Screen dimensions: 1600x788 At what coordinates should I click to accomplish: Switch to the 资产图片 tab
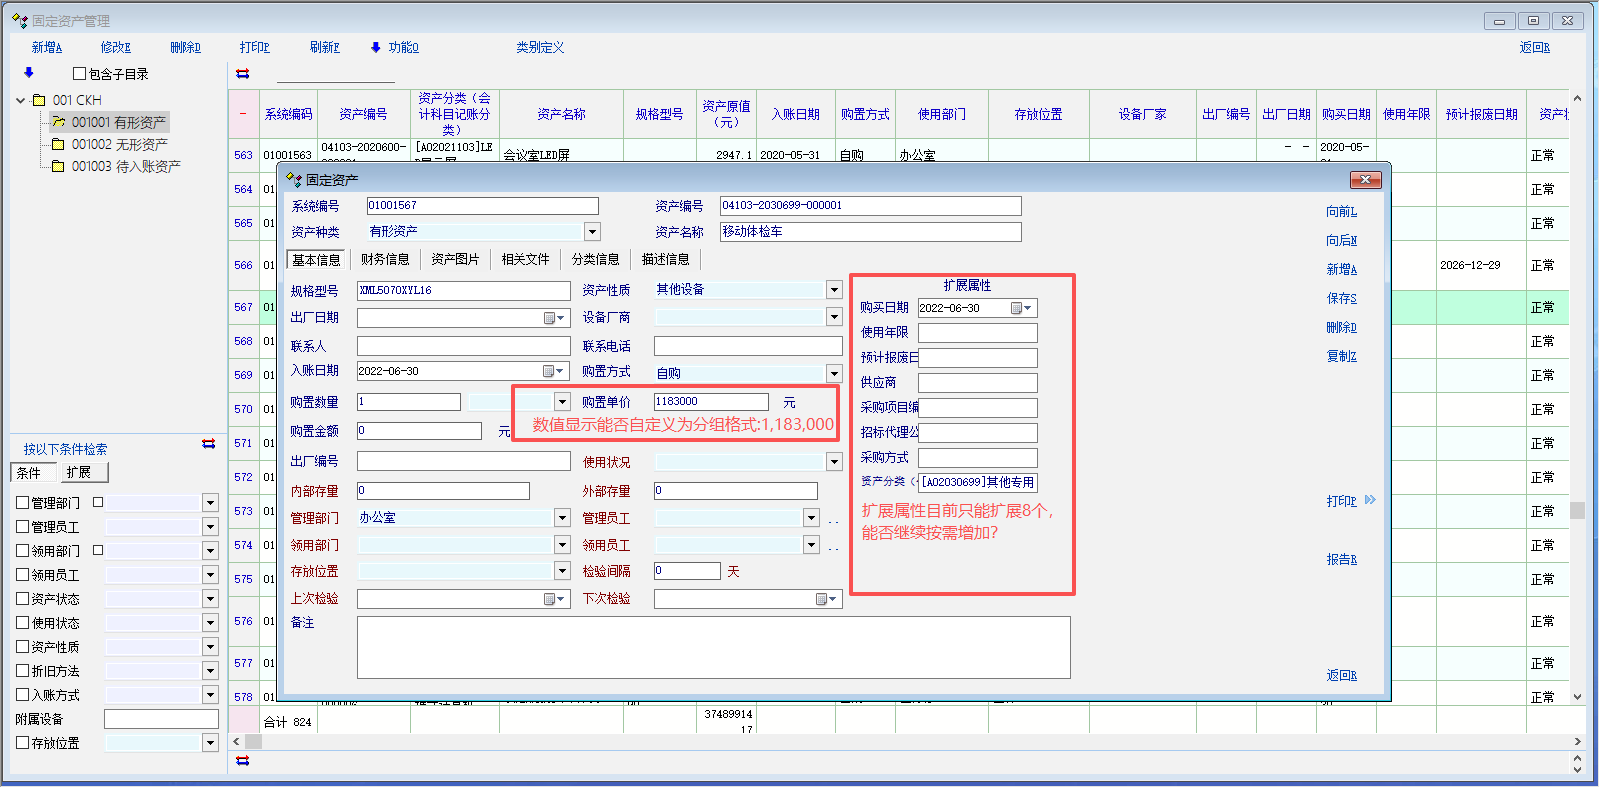point(455,260)
